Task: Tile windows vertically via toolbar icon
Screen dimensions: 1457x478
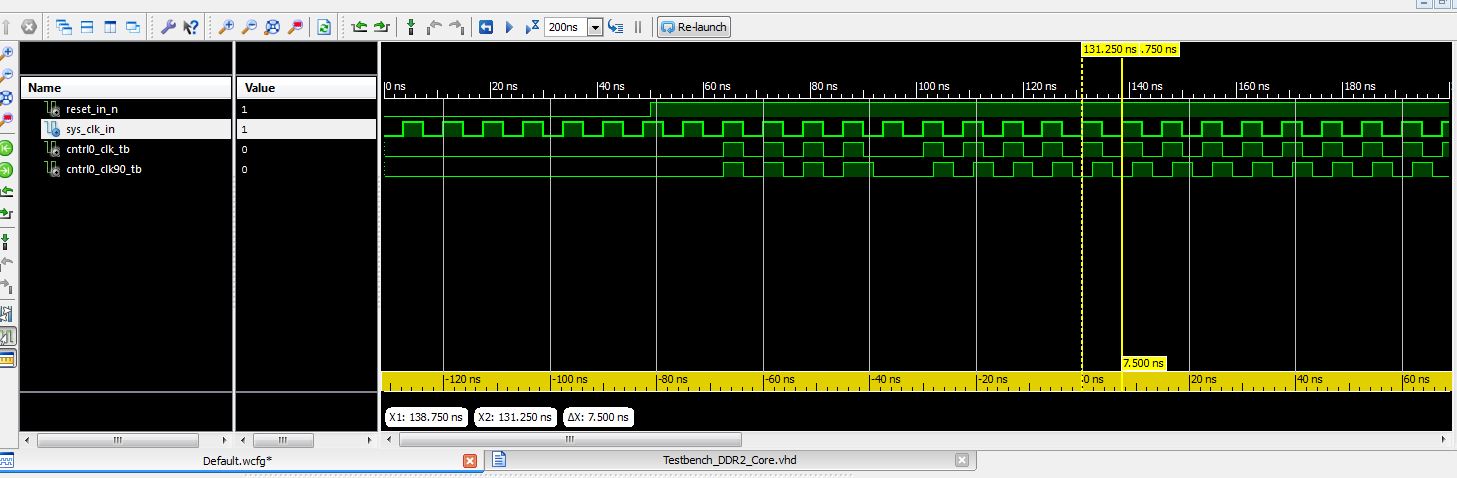Action: coord(110,27)
